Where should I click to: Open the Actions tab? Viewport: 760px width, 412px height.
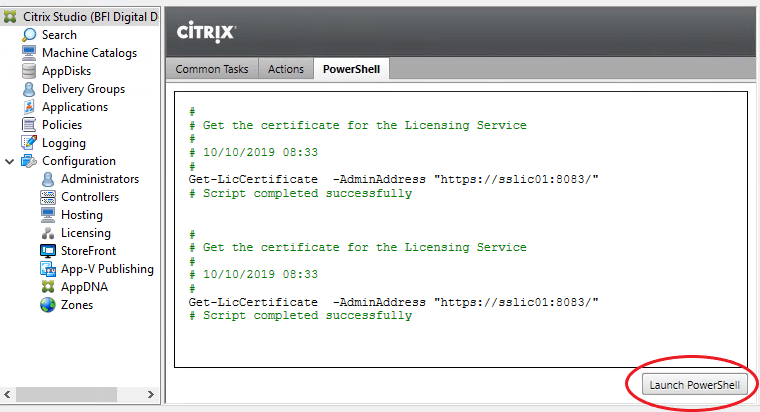point(286,69)
